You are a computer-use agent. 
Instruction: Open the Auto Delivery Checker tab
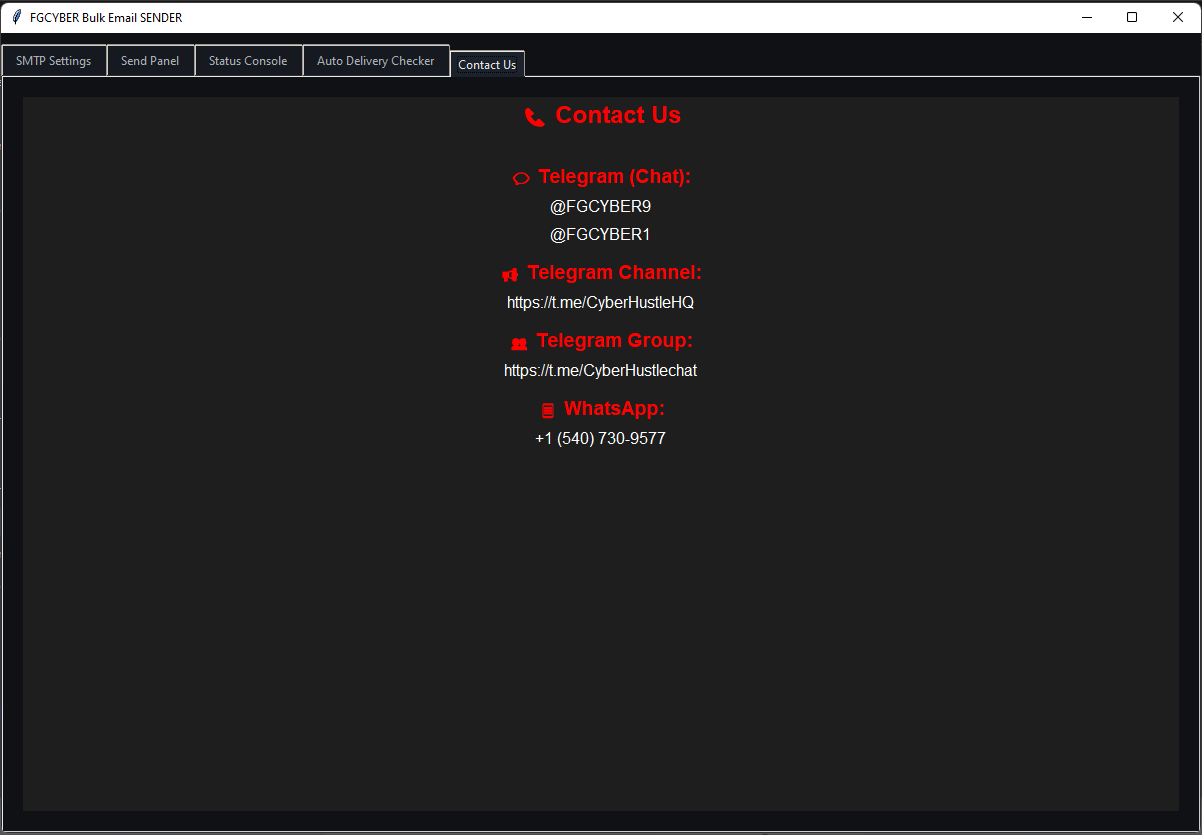(376, 61)
